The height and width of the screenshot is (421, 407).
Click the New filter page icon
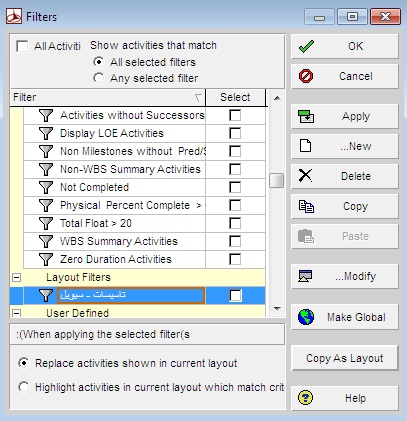[x=305, y=146]
